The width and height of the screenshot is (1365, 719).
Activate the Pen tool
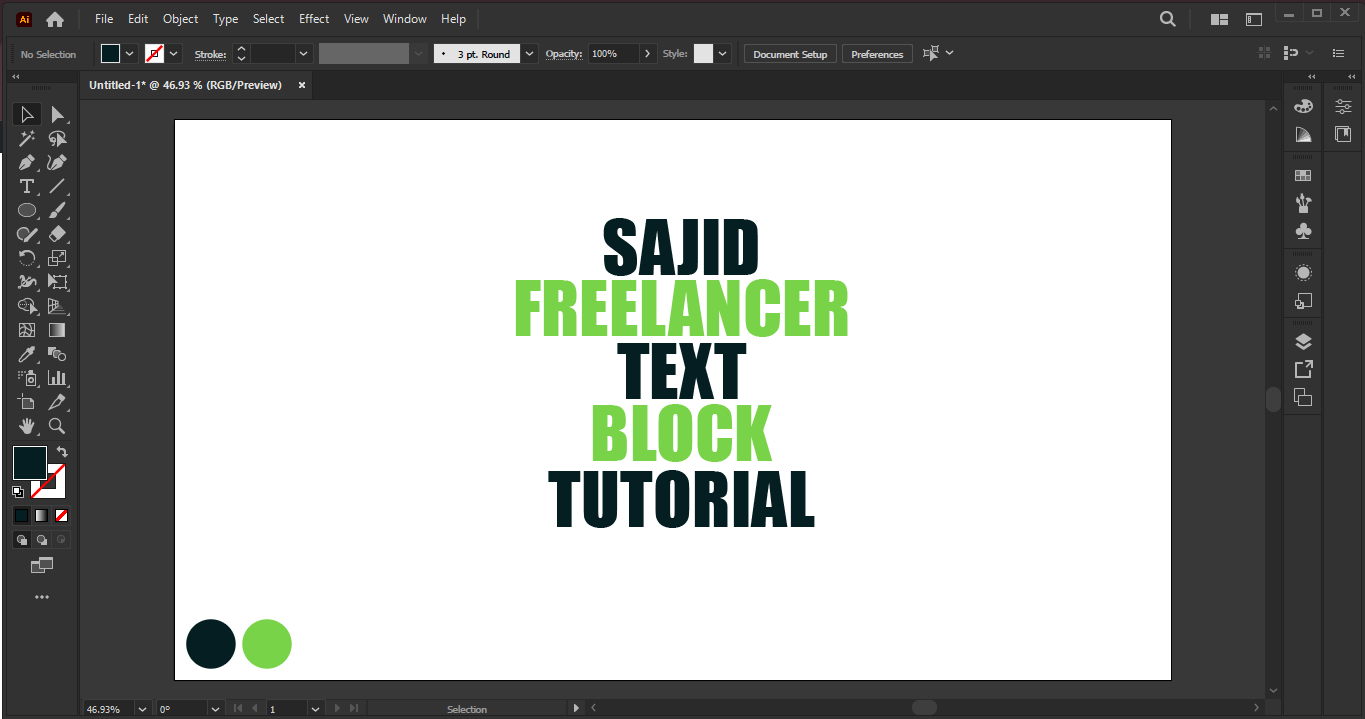point(27,162)
